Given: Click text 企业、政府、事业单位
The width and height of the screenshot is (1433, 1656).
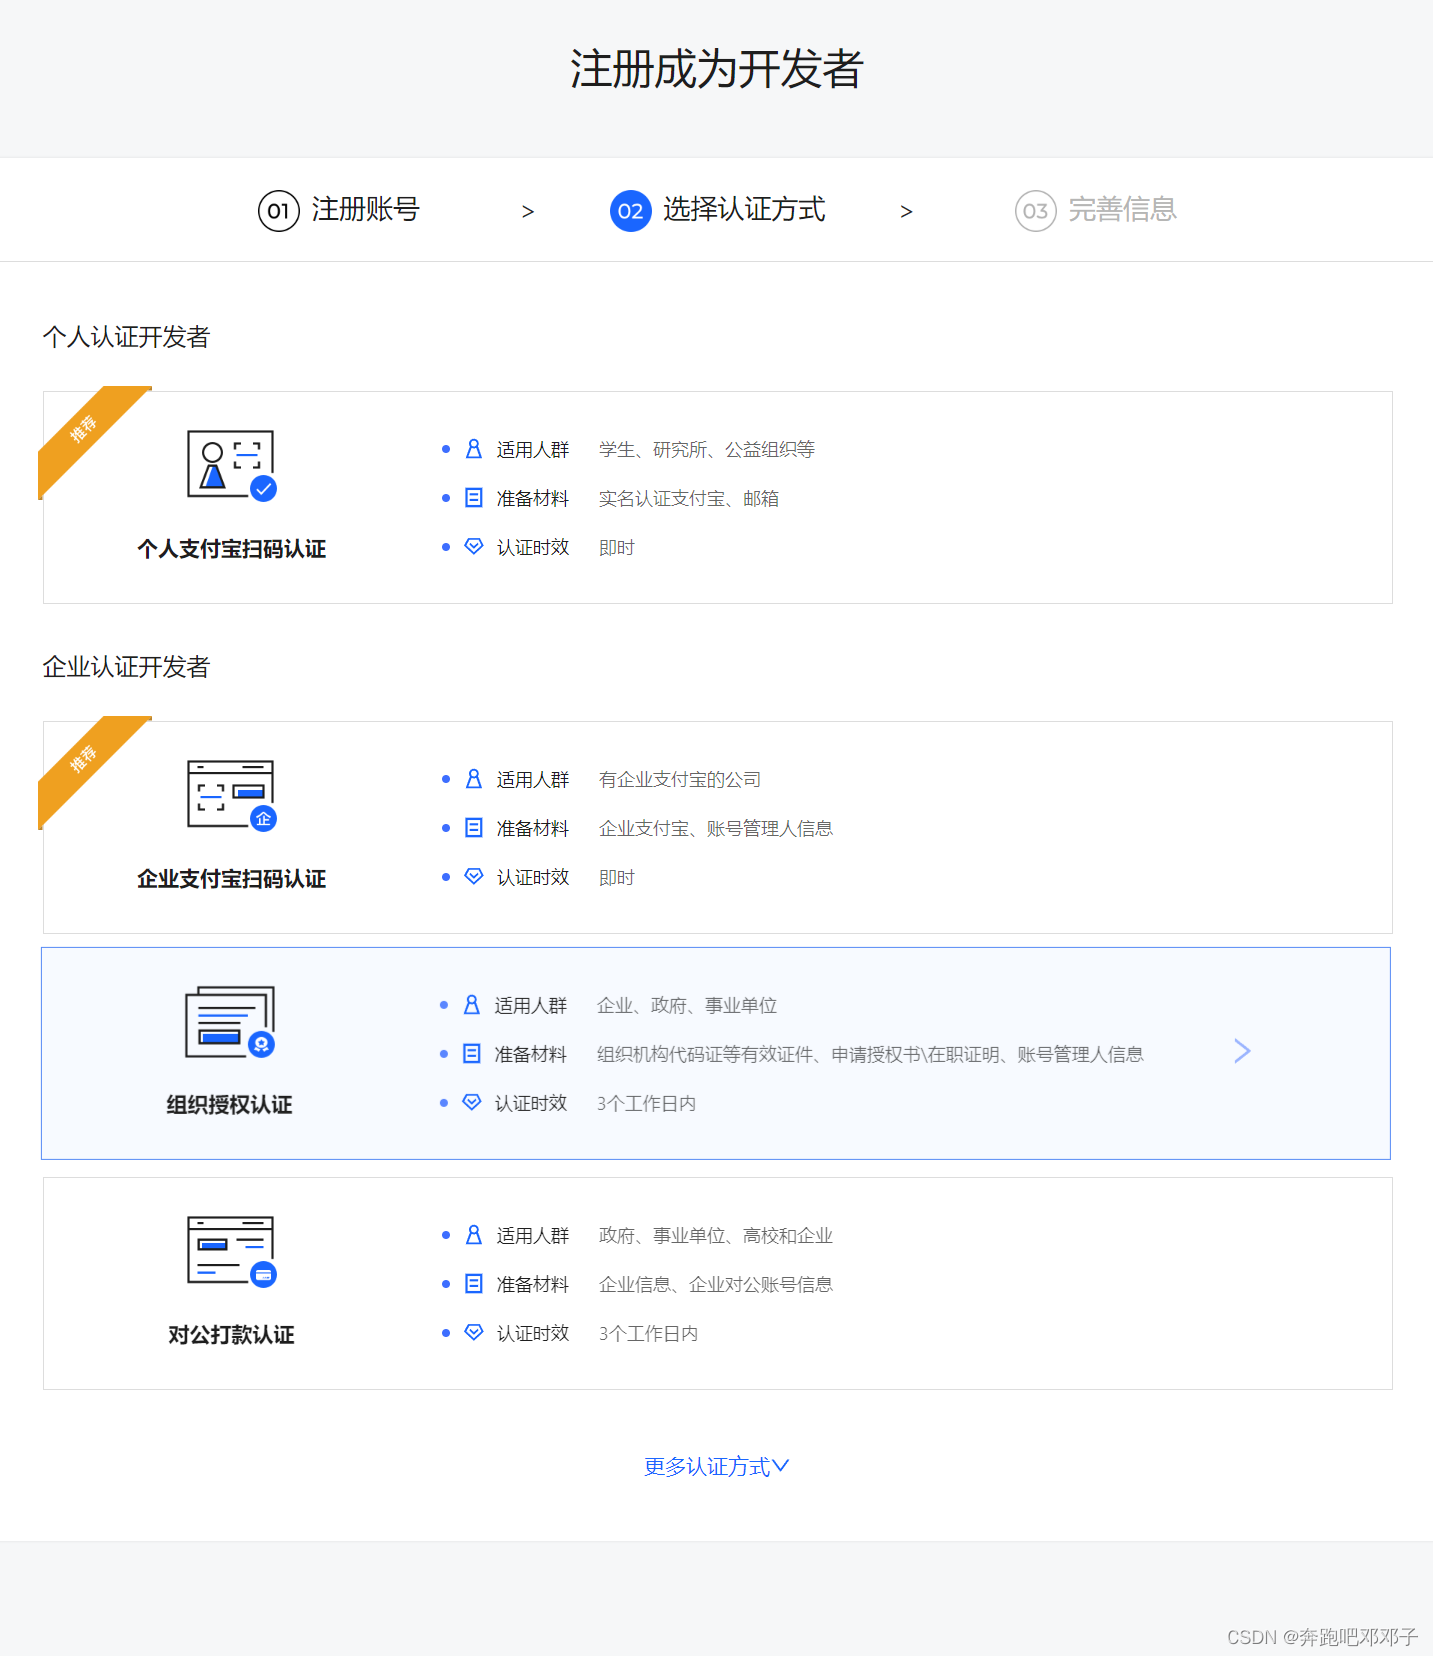Looking at the screenshot, I should pyautogui.click(x=687, y=1006).
